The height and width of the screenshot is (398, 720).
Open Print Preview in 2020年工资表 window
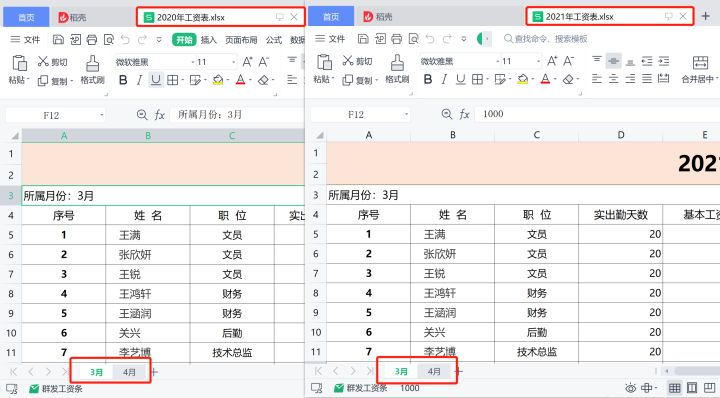[109, 40]
